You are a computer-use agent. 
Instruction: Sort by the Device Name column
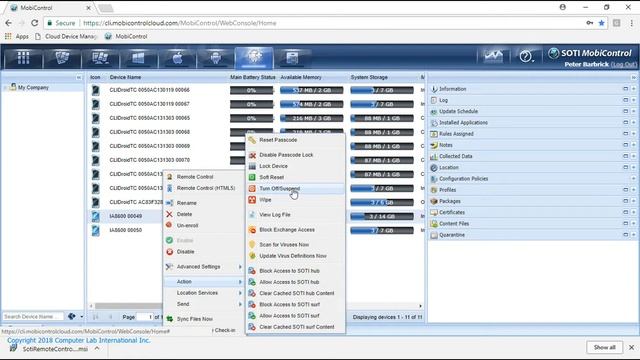point(125,77)
